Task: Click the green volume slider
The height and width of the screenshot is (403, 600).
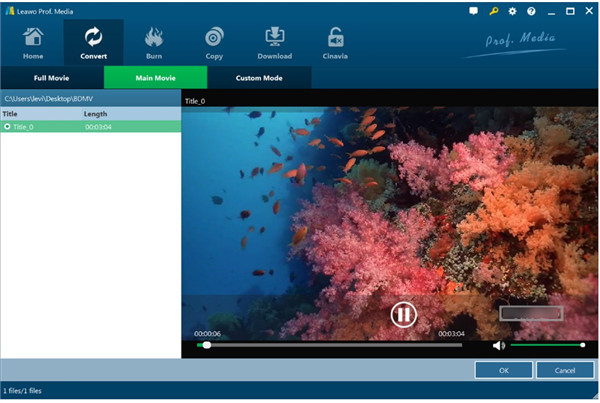Action: [546, 345]
